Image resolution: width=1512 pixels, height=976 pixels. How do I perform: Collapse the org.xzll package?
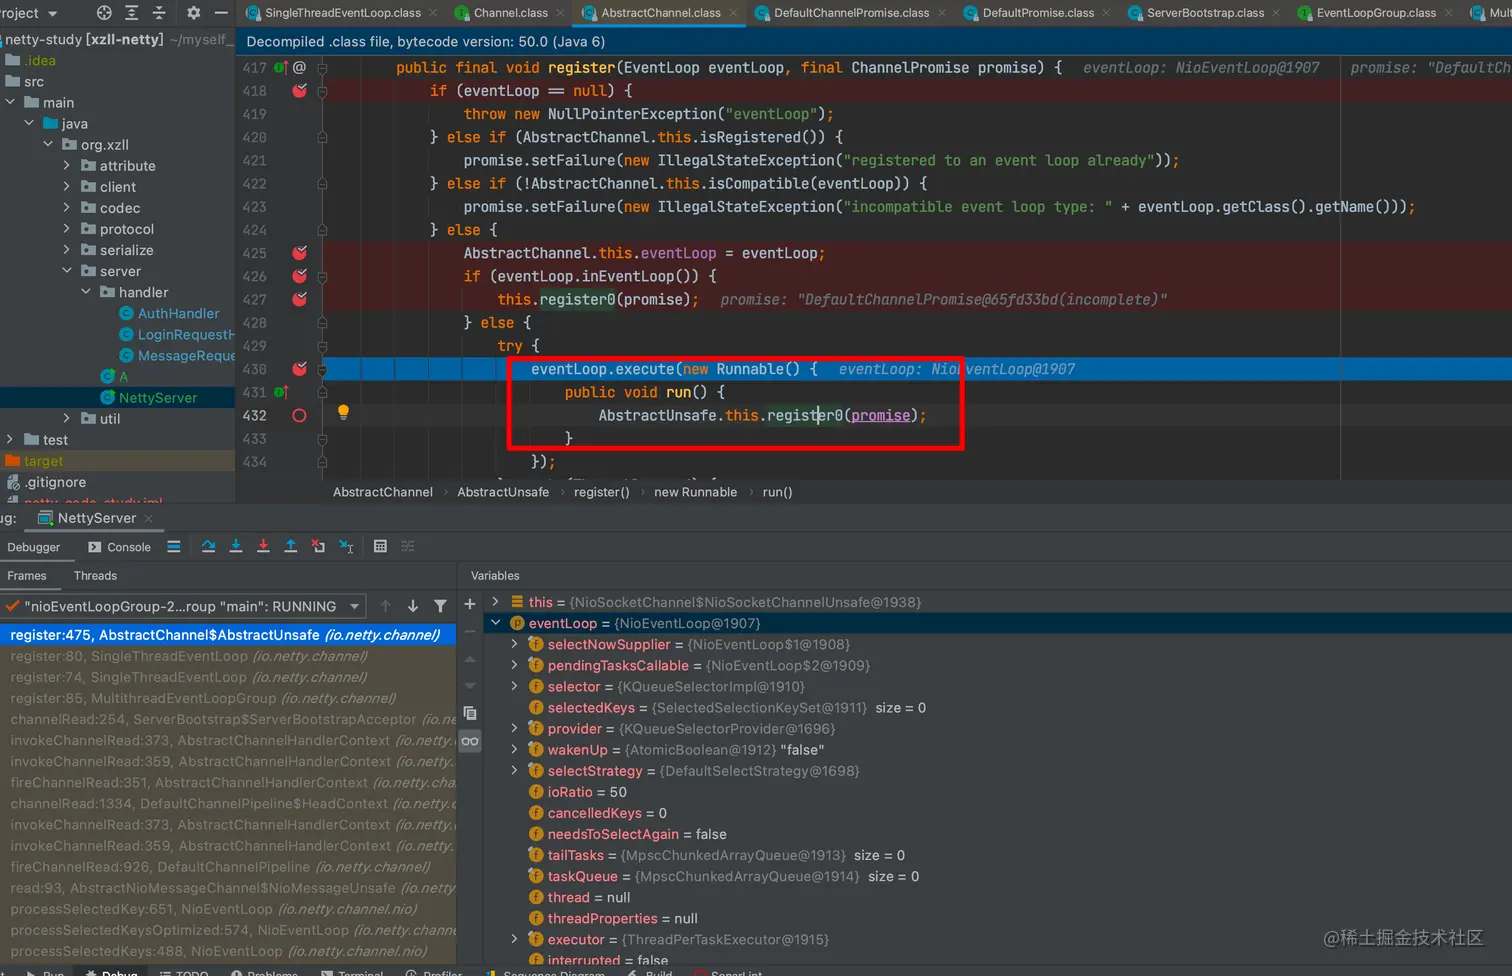48,144
